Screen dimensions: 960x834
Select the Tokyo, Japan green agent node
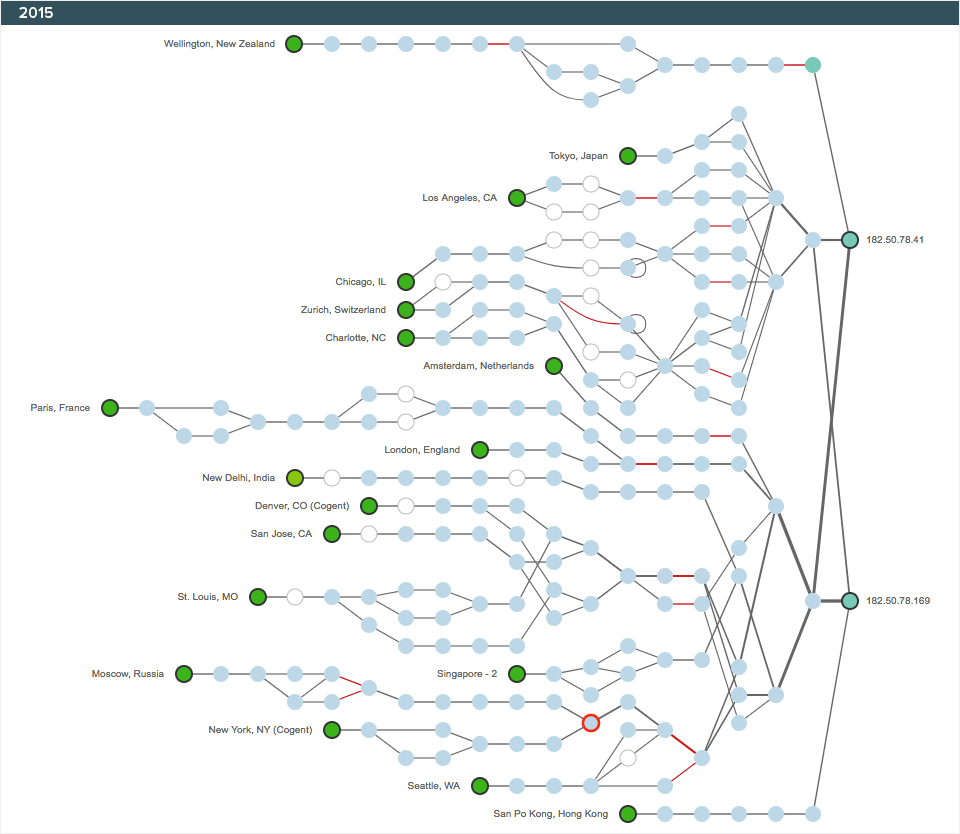(627, 156)
